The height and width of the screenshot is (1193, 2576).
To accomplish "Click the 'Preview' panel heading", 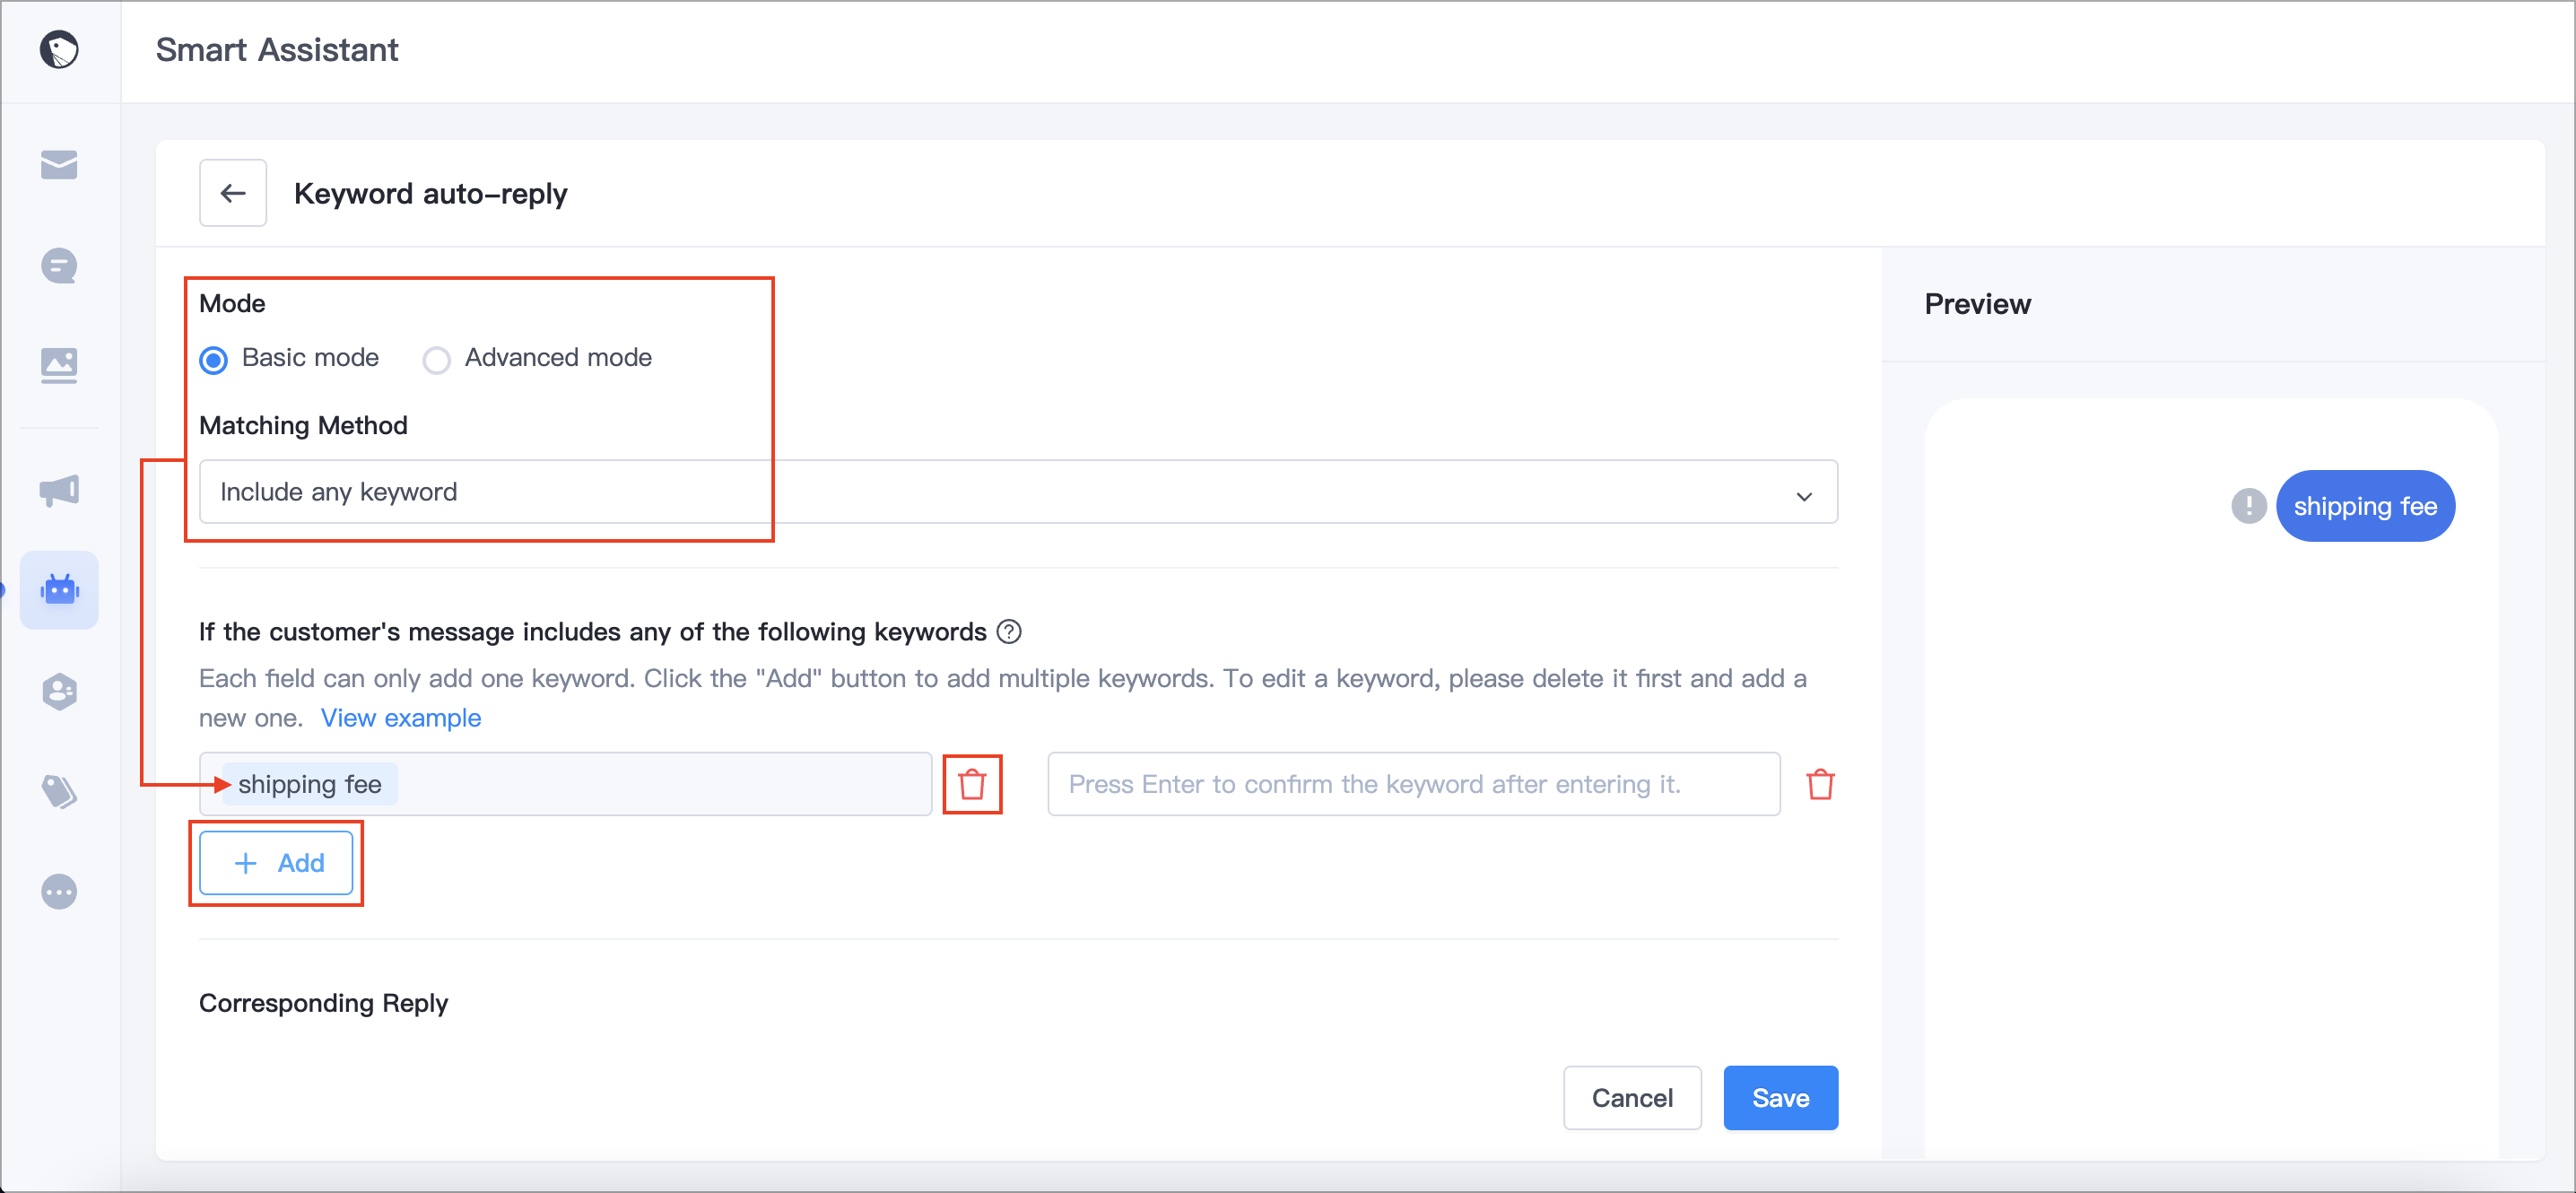I will click(1977, 304).
